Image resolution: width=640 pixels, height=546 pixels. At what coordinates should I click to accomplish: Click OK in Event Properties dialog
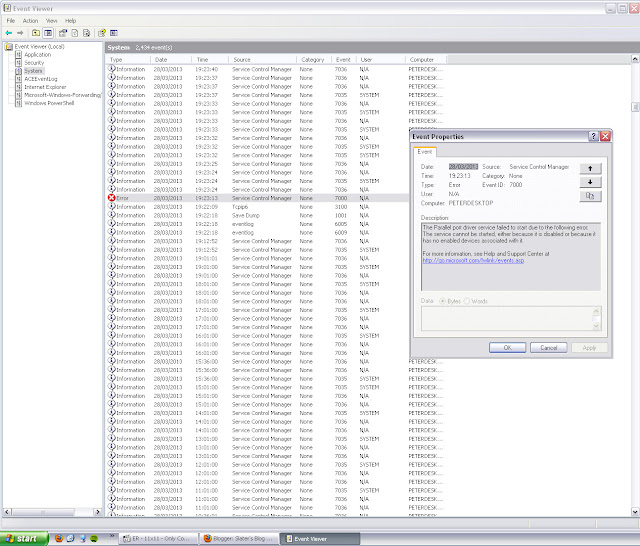[x=507, y=348]
